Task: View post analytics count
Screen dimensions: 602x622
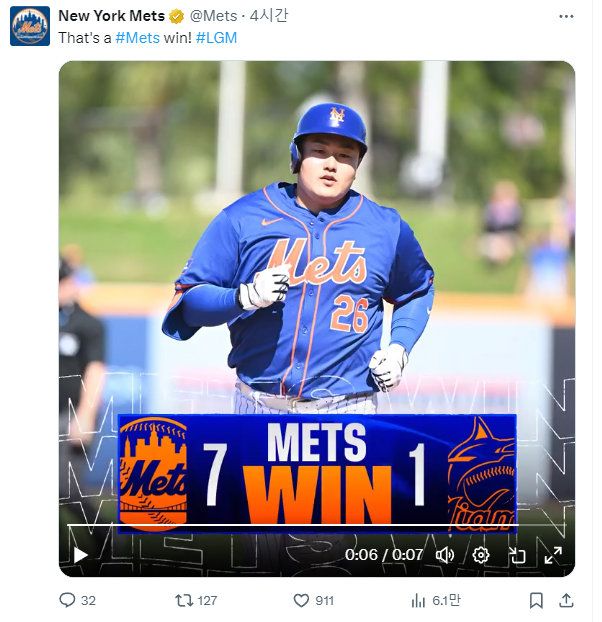Action: click(418, 600)
